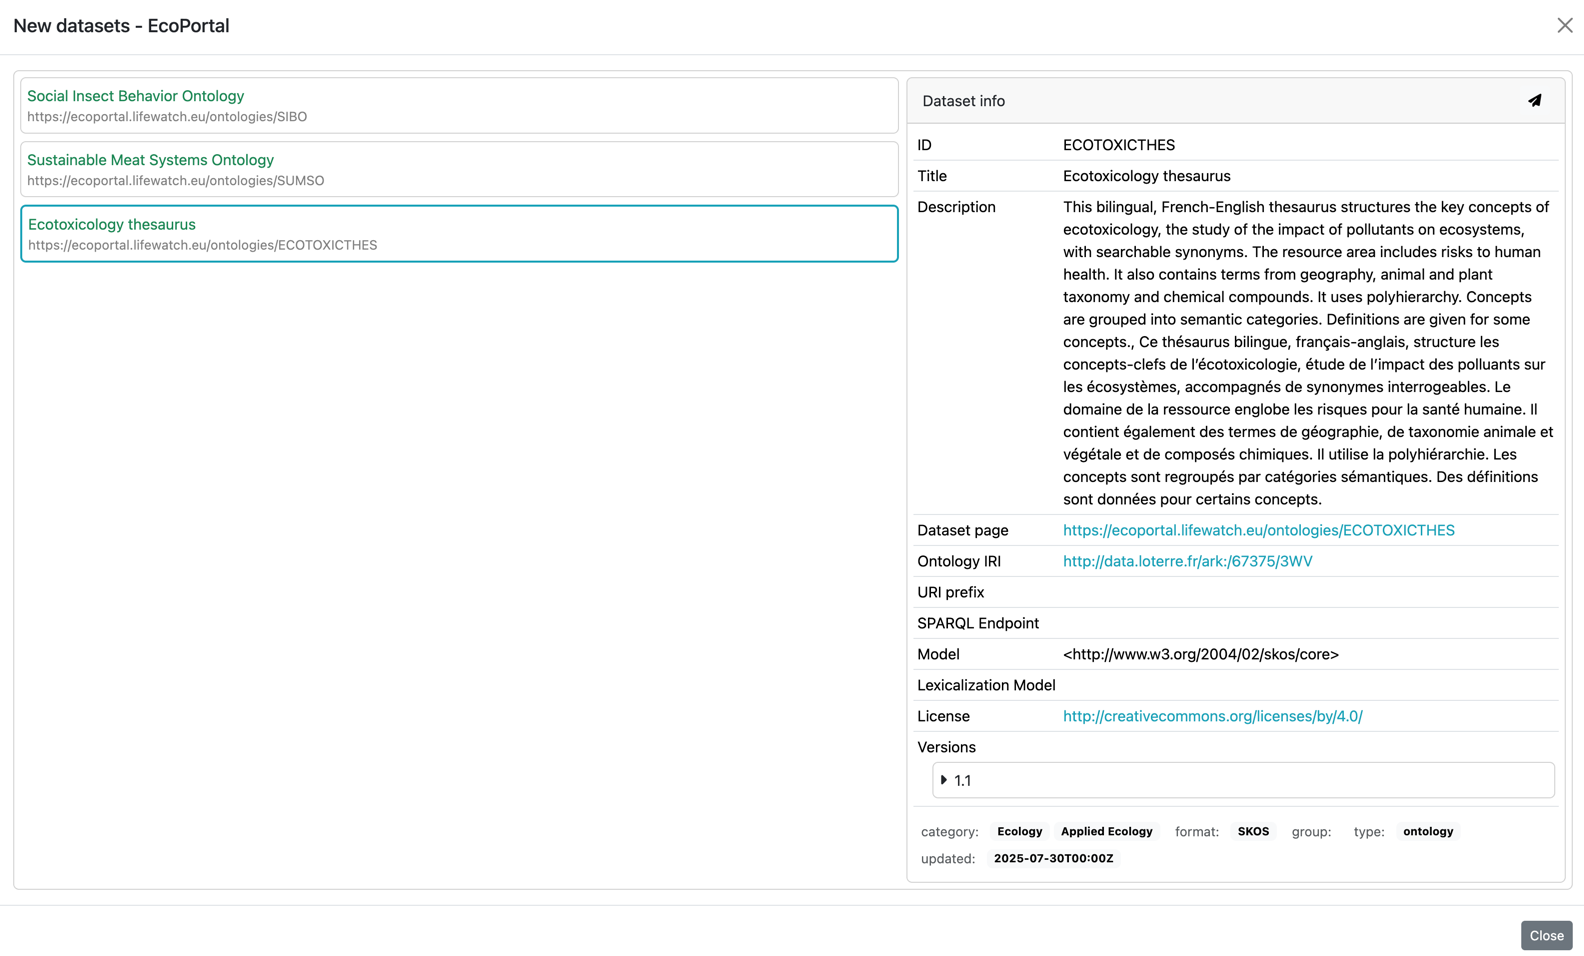The image size is (1584, 956).
Task: Click the updated date 2025-07-30T00:00Z tag
Action: click(x=1053, y=858)
